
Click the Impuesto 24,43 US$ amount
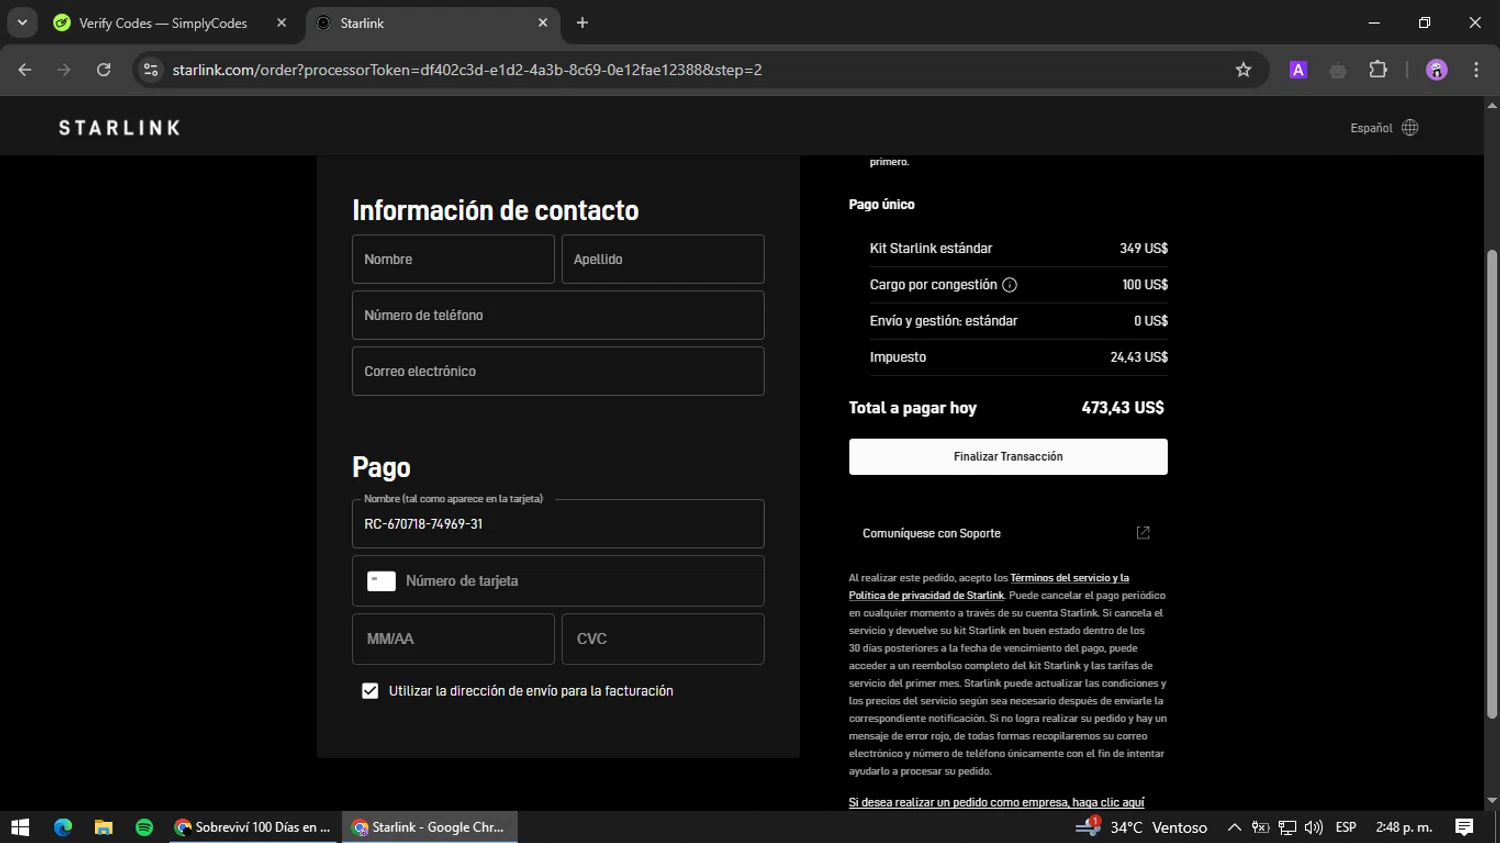pos(1138,357)
